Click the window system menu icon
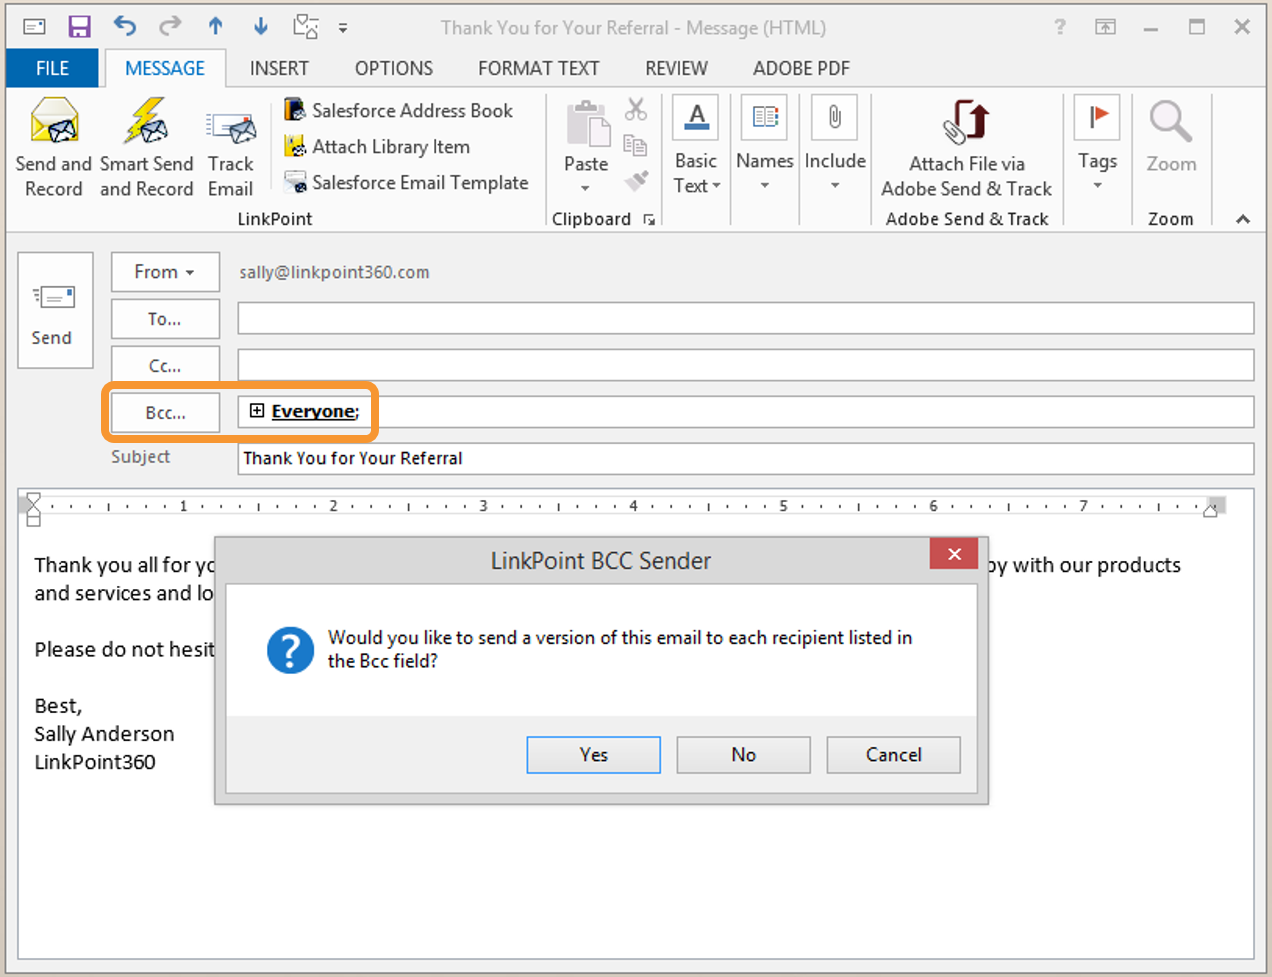1272x977 pixels. point(34,27)
